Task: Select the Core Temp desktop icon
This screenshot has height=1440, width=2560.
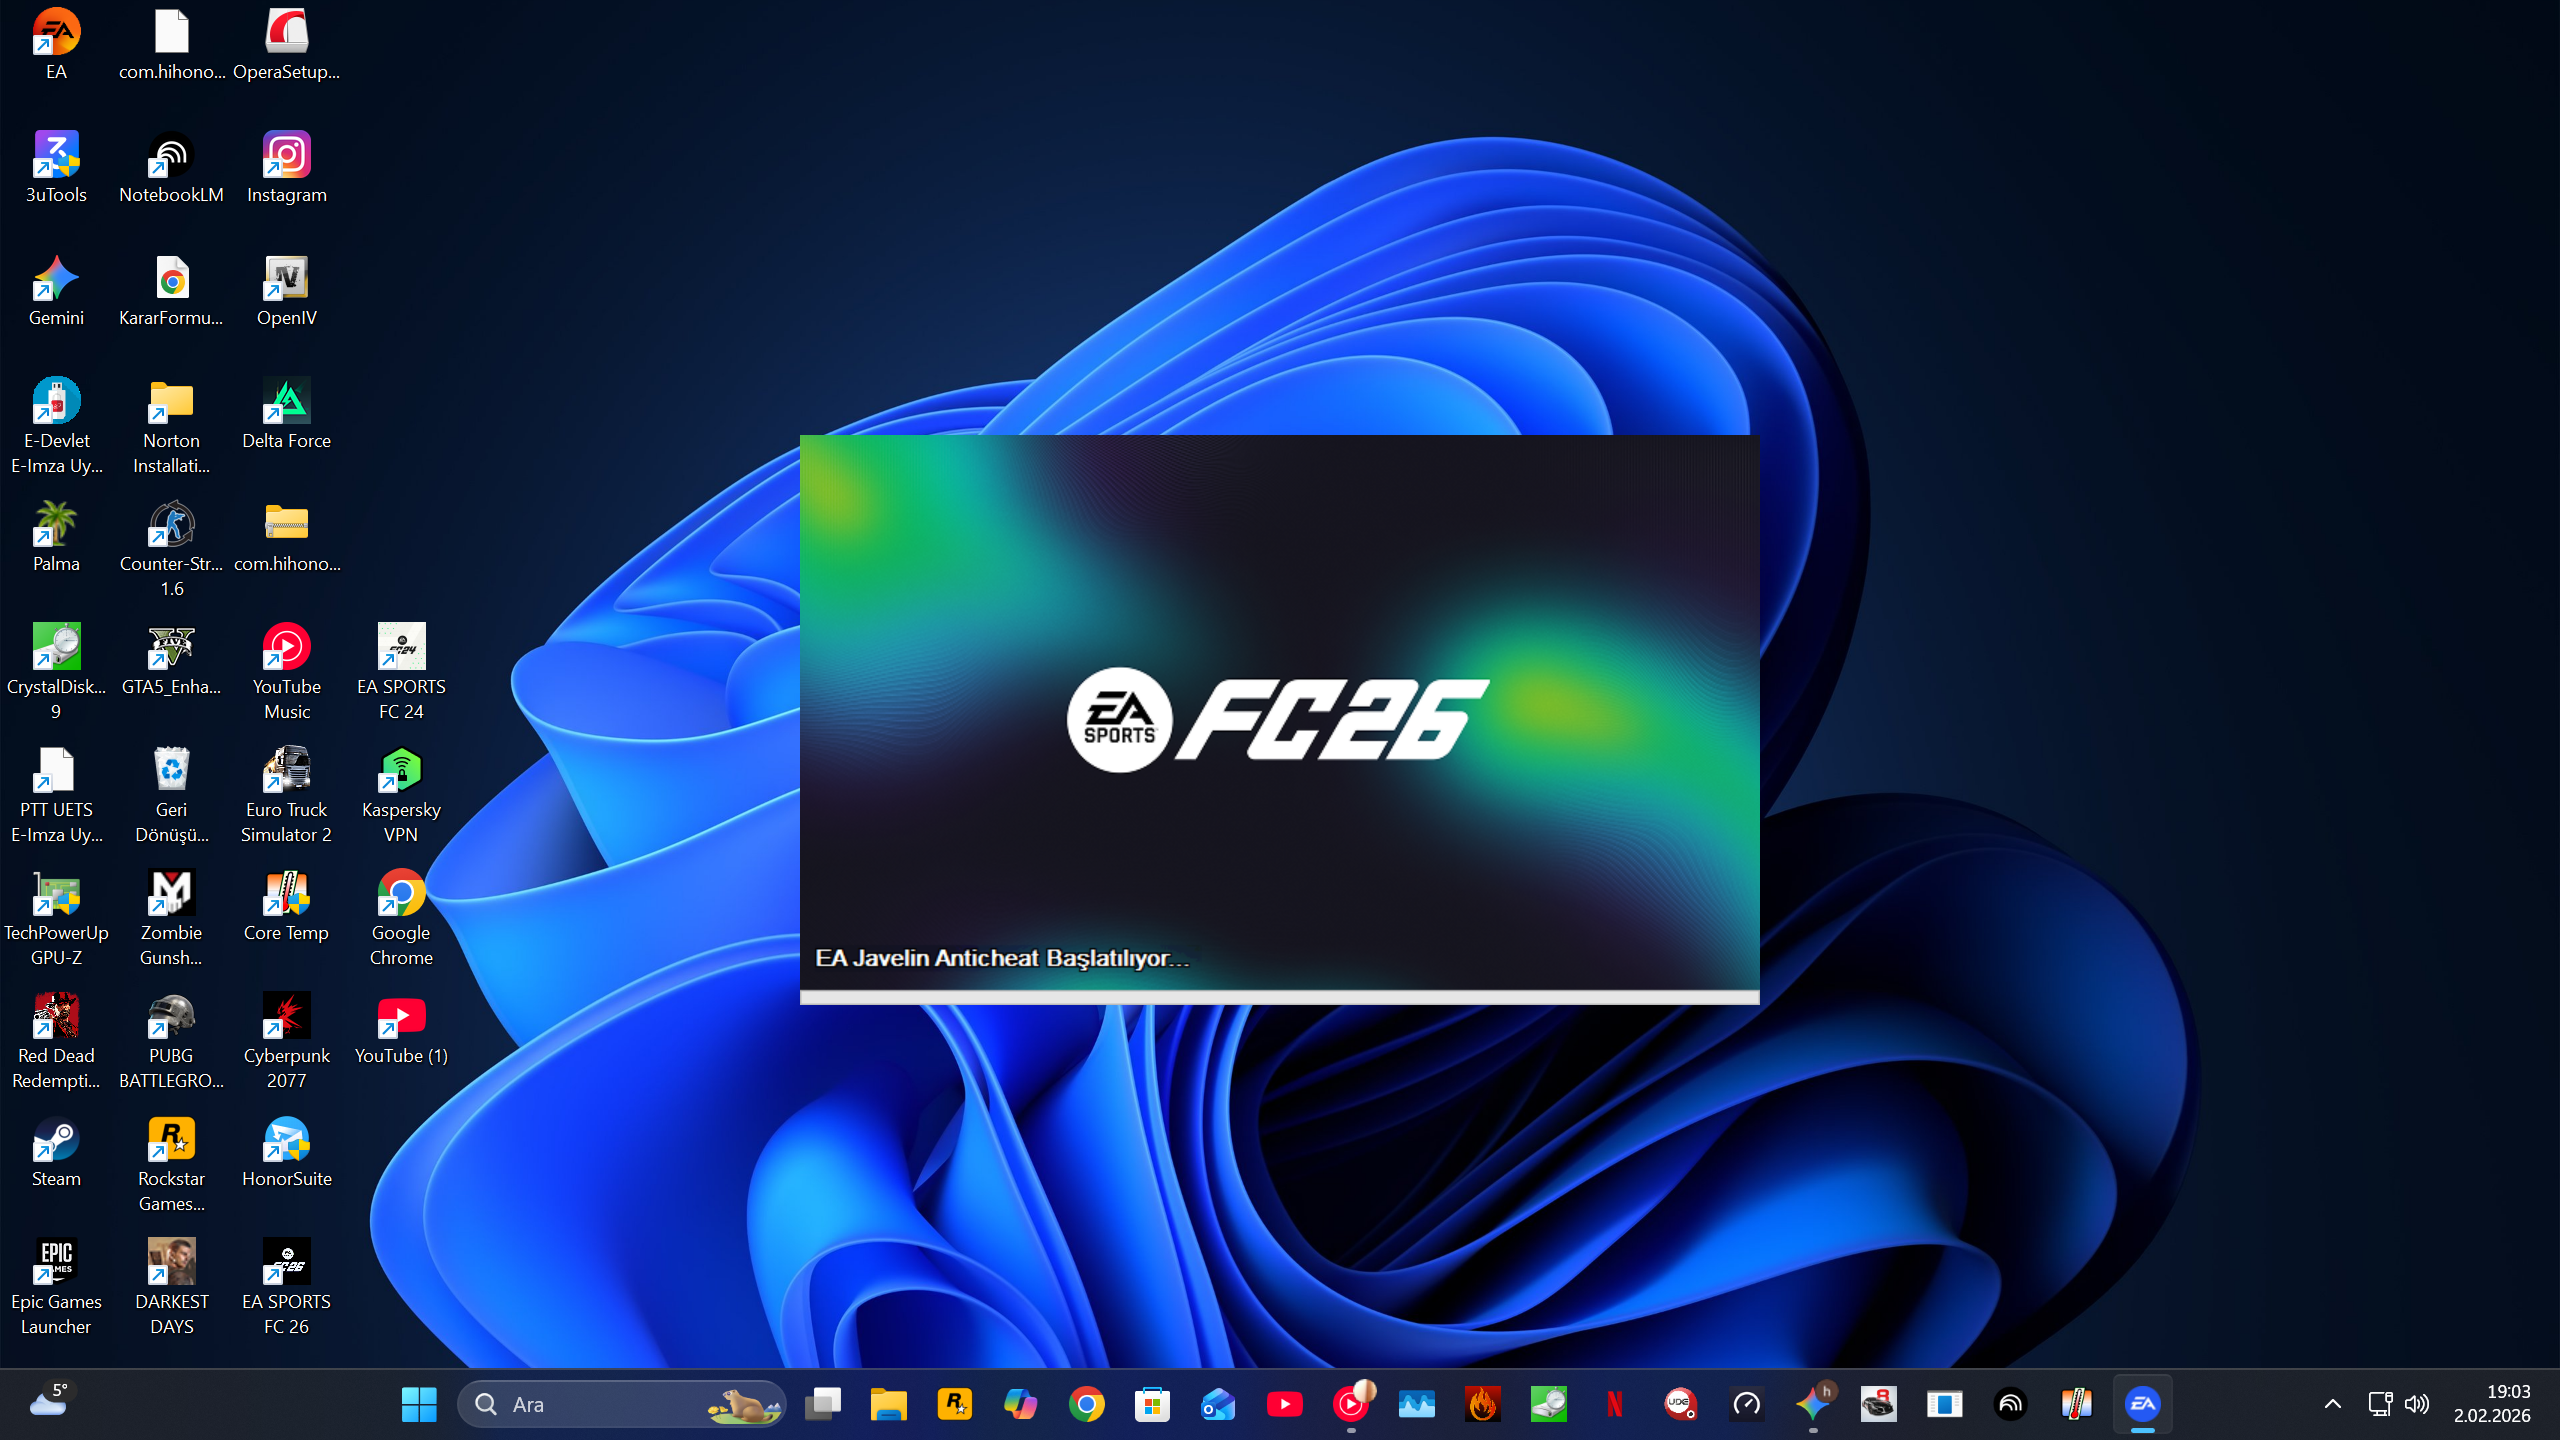Action: (x=286, y=894)
